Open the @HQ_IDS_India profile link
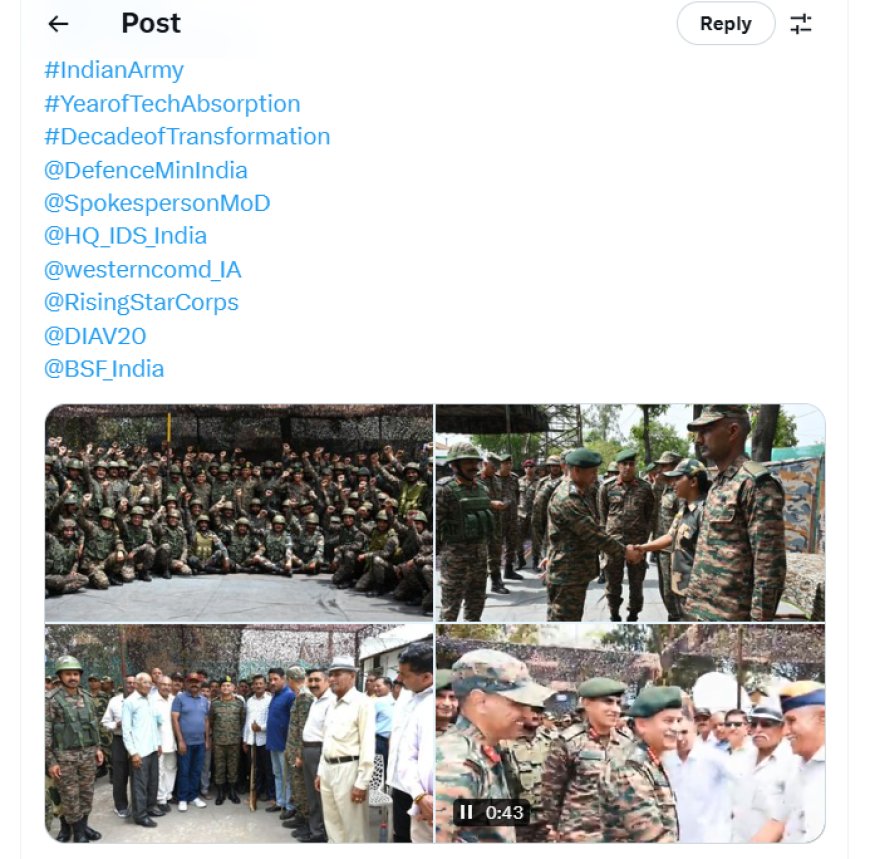870x859 pixels. pyautogui.click(x=125, y=236)
